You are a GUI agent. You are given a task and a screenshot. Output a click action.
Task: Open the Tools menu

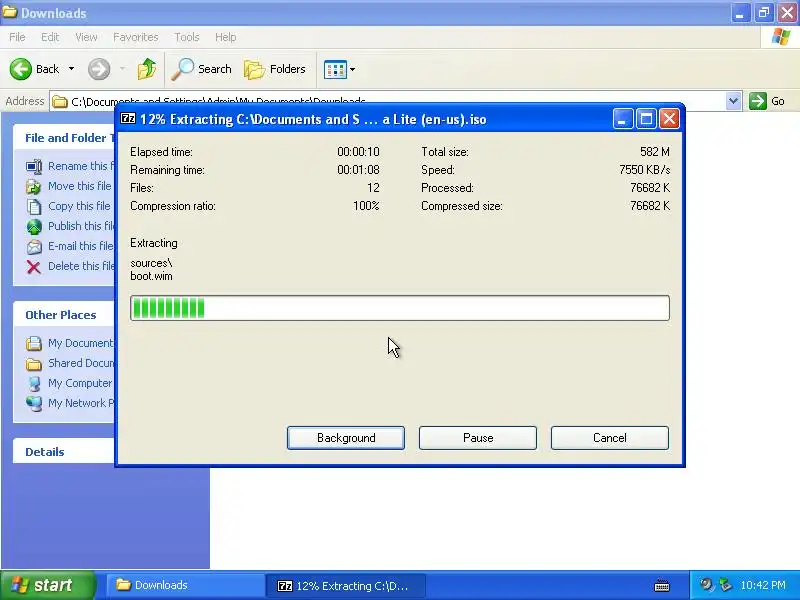tap(187, 37)
